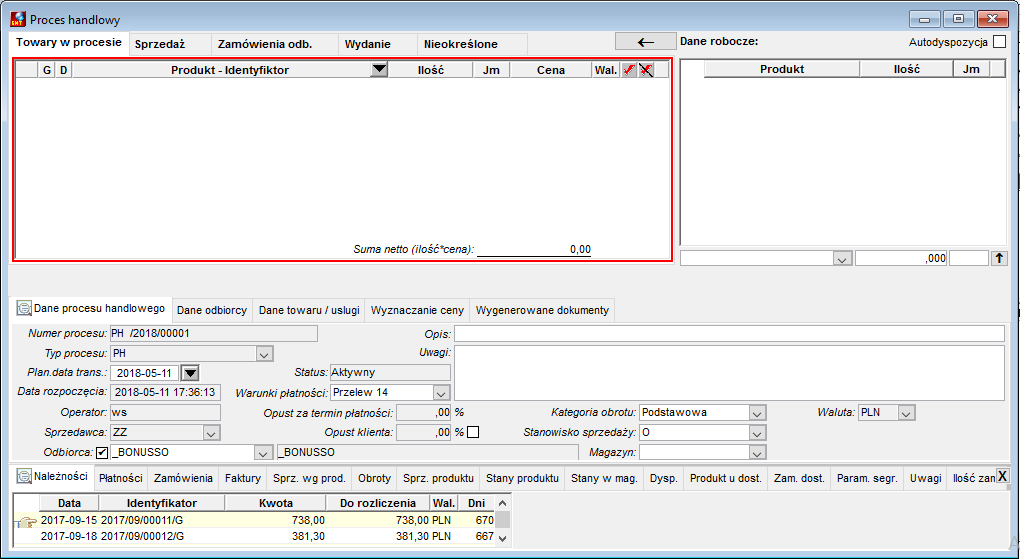This screenshot has height=559, width=1020.
Task: Open the Wyznaczanie ceny tab
Action: click(417, 310)
